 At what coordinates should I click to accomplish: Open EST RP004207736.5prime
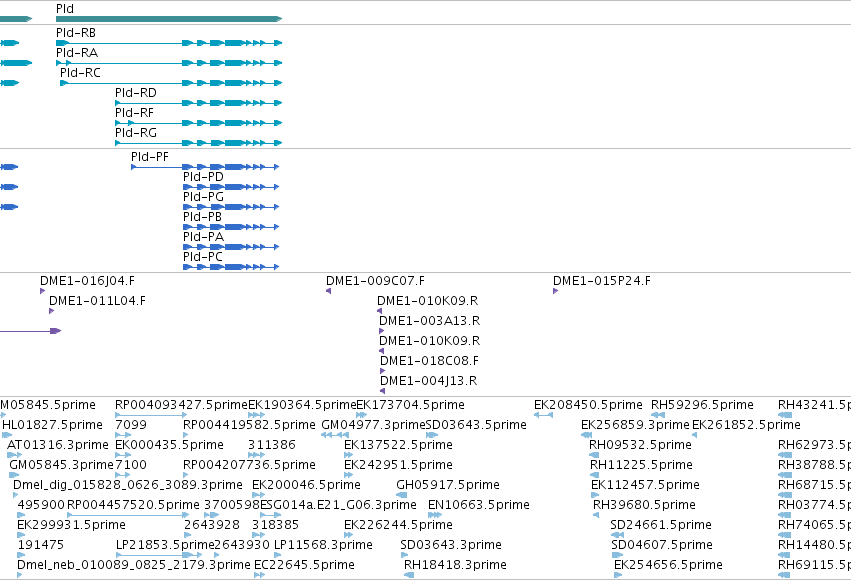pos(249,466)
